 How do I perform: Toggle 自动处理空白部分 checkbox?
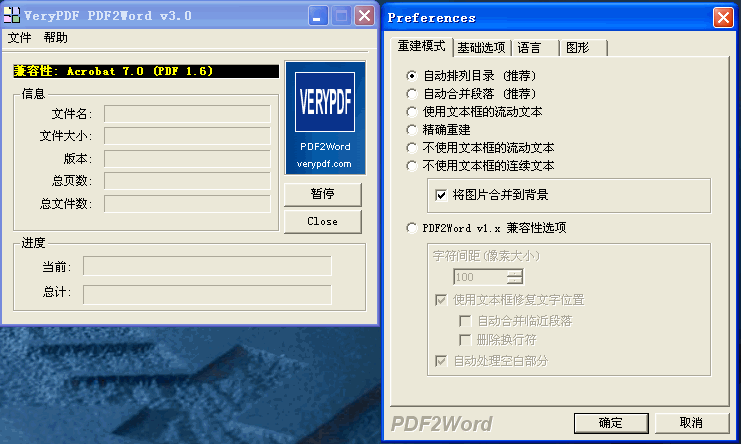(441, 361)
